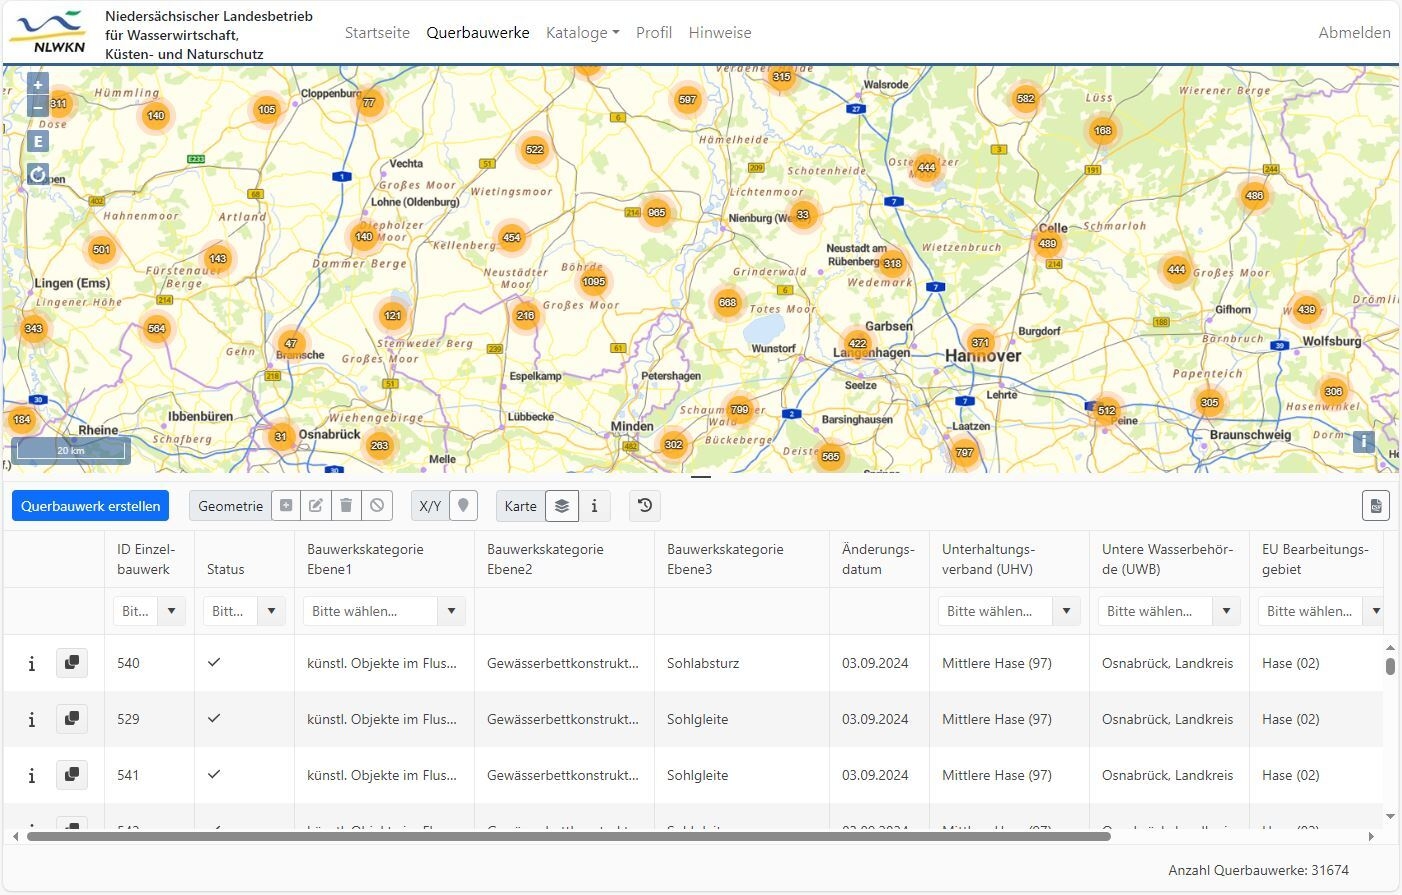Zoom out of the map
This screenshot has width=1402, height=895.
click(38, 108)
